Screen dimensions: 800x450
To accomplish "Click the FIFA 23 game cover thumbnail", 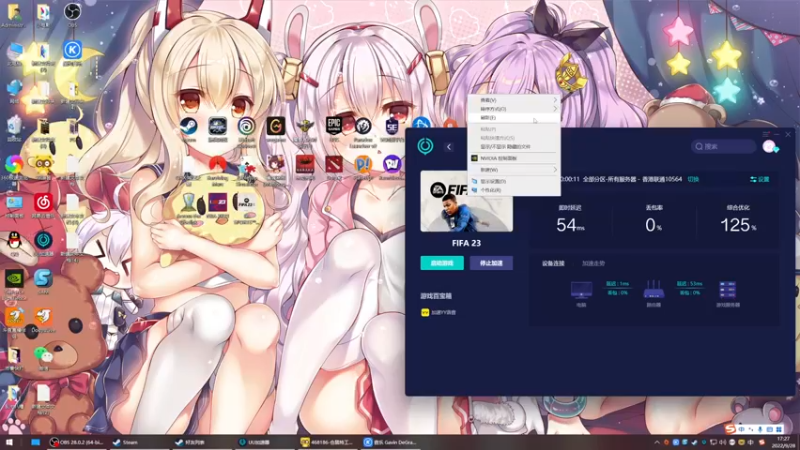I will (466, 201).
